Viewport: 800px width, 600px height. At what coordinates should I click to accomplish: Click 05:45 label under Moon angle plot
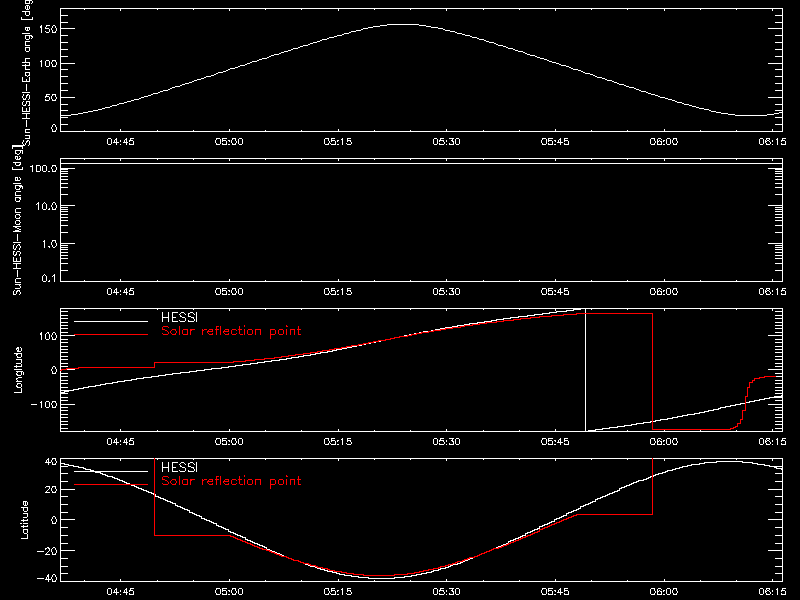[555, 292]
